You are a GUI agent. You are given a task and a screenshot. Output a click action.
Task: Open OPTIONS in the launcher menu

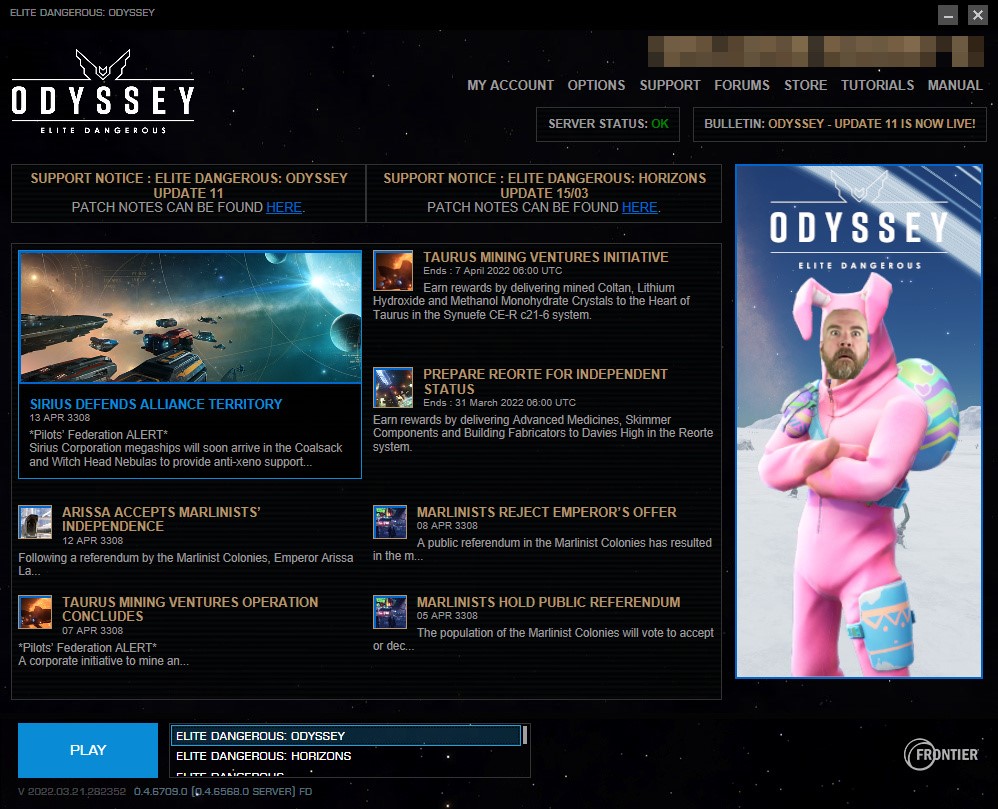[x=596, y=85]
